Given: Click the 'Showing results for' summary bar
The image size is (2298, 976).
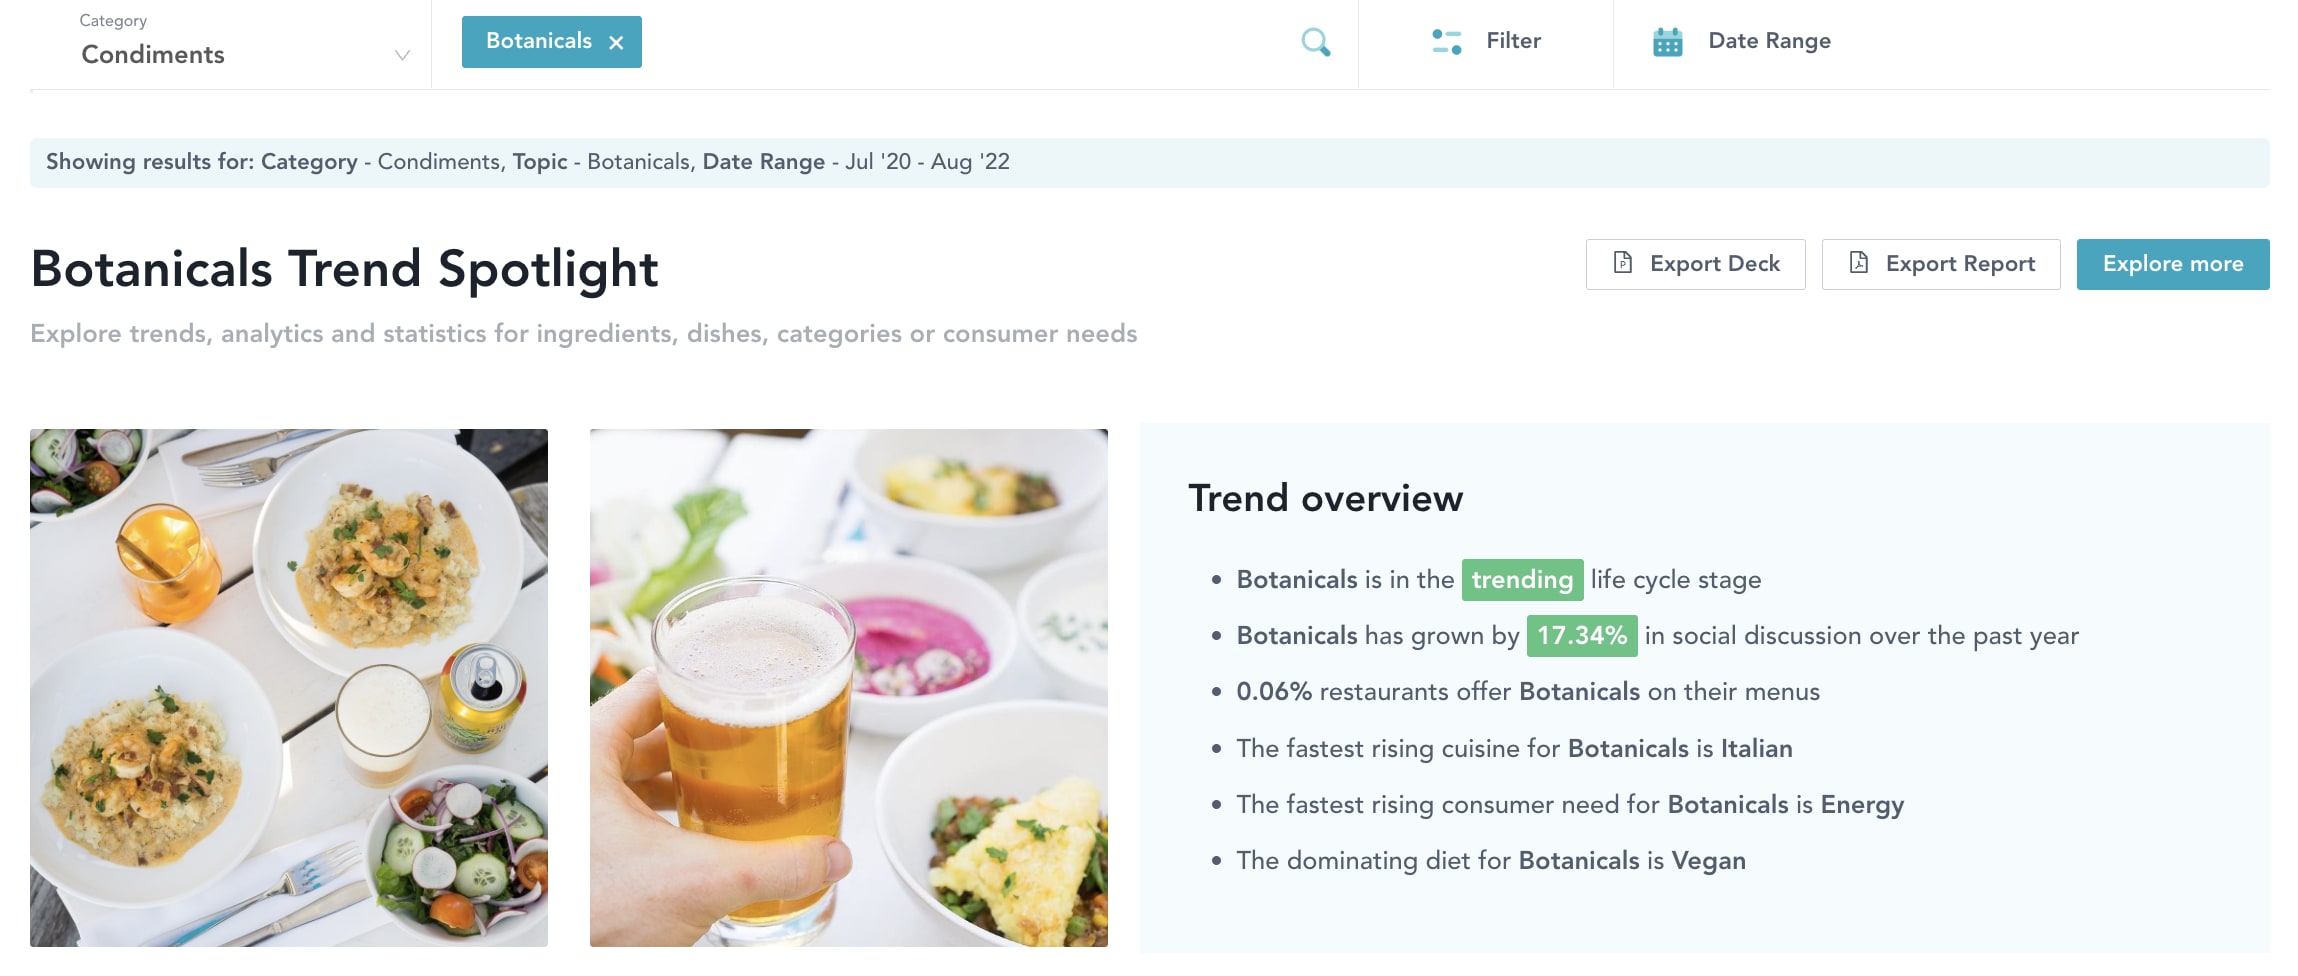Looking at the screenshot, I should pyautogui.click(x=1149, y=162).
